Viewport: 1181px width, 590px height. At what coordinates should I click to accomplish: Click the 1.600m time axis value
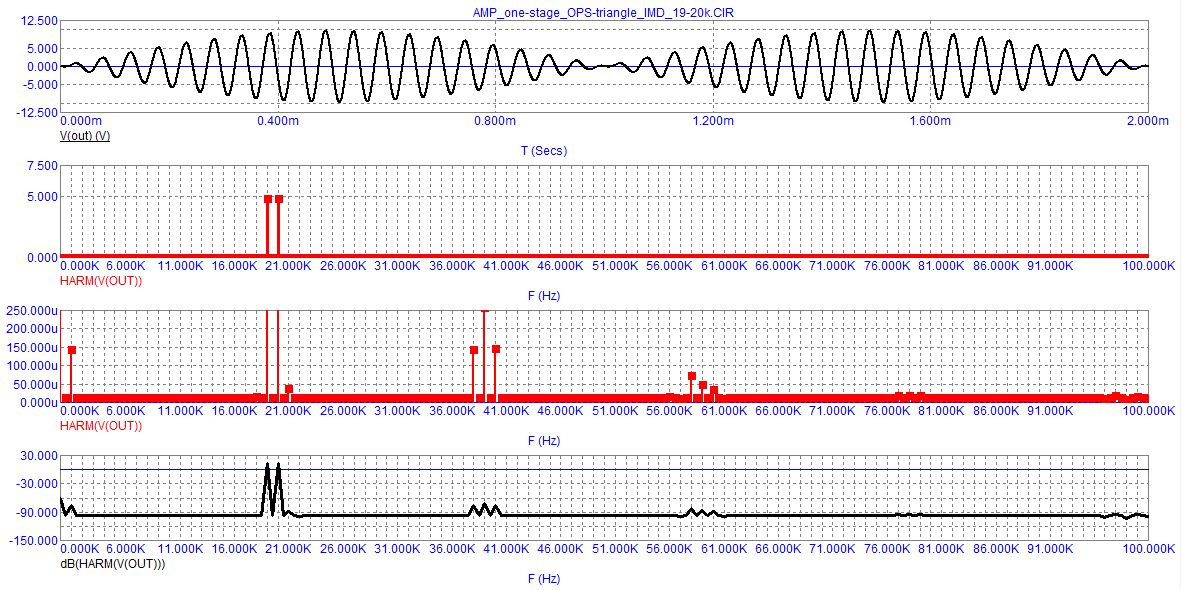(930, 121)
